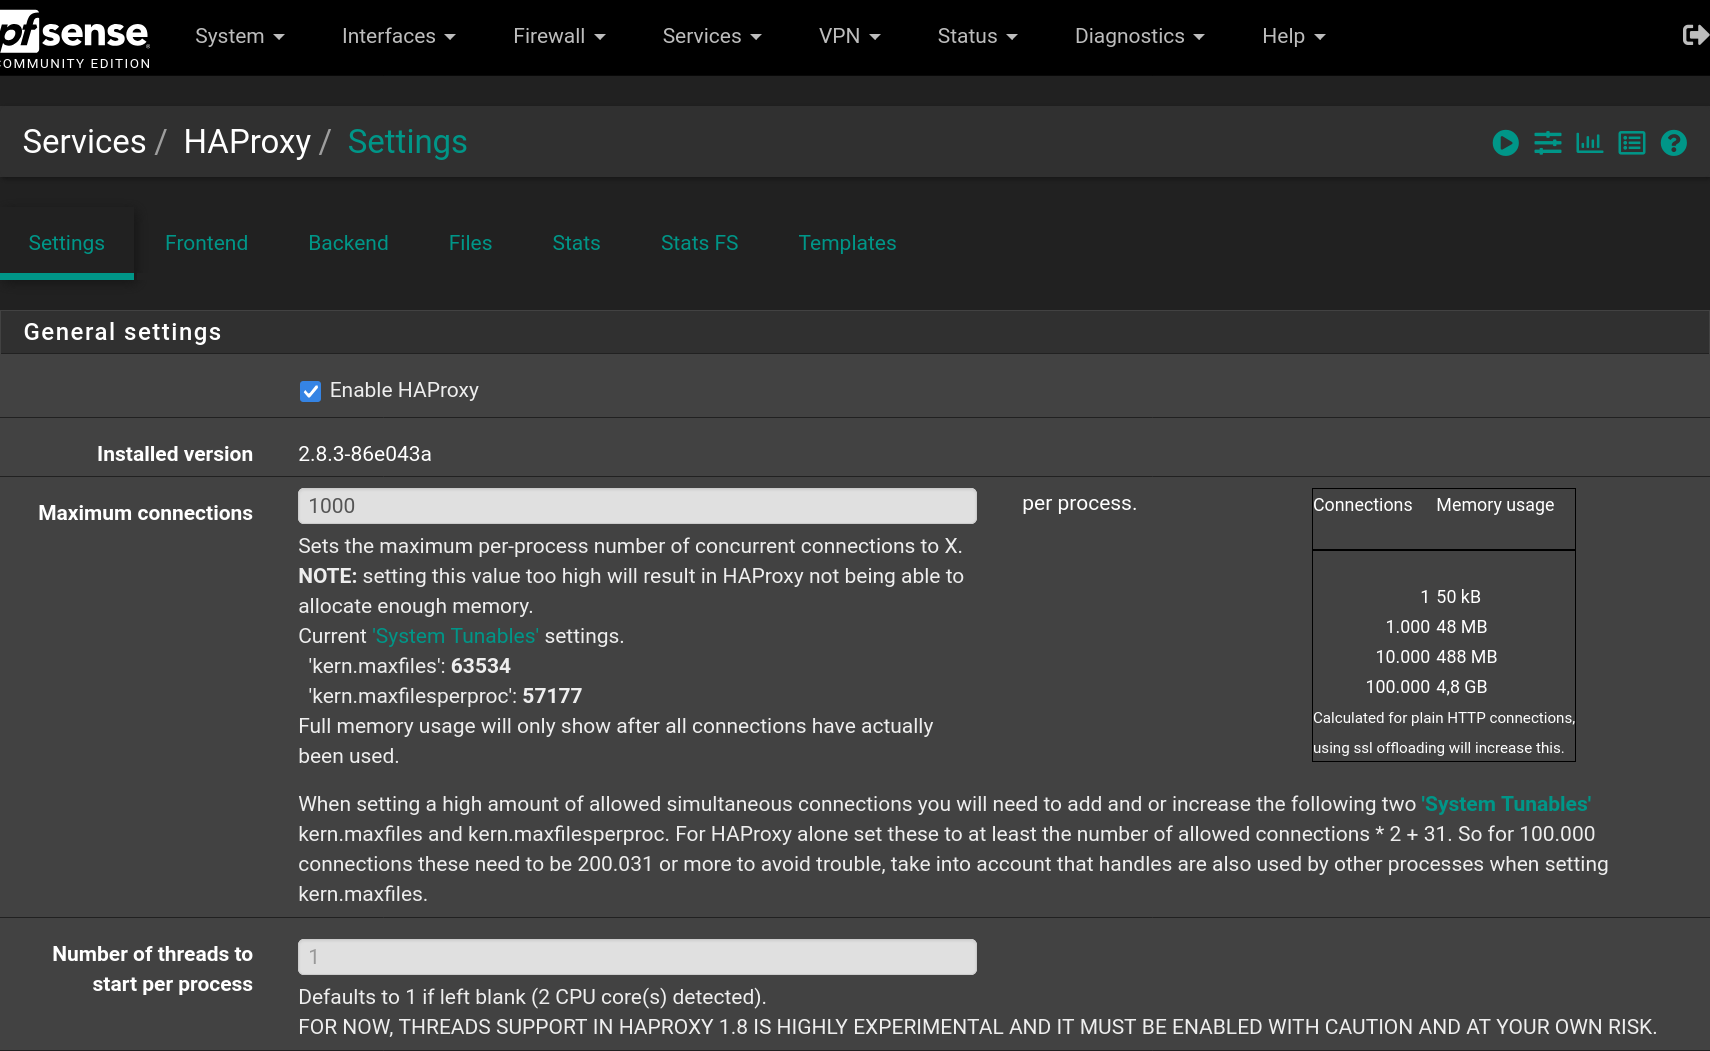Click the start HAProxy service play icon

point(1505,143)
